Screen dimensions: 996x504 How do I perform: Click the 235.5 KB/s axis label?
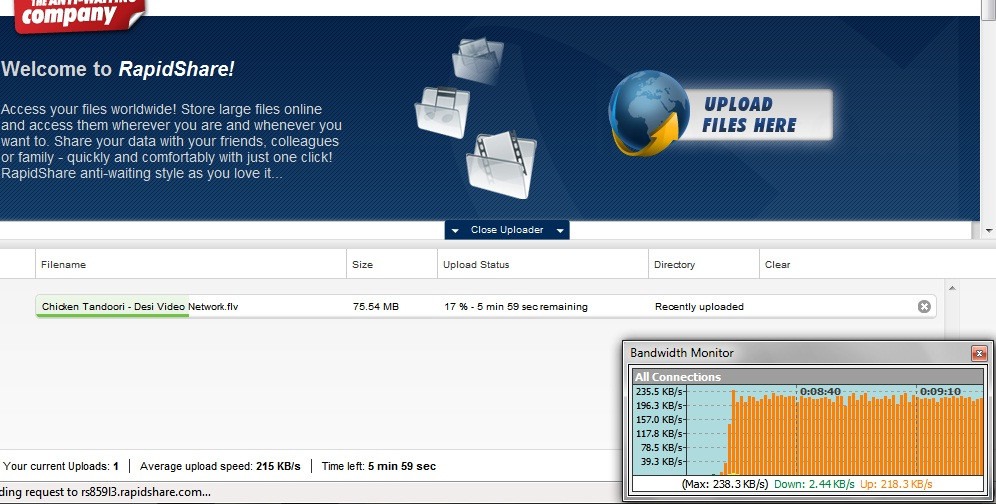(x=659, y=392)
